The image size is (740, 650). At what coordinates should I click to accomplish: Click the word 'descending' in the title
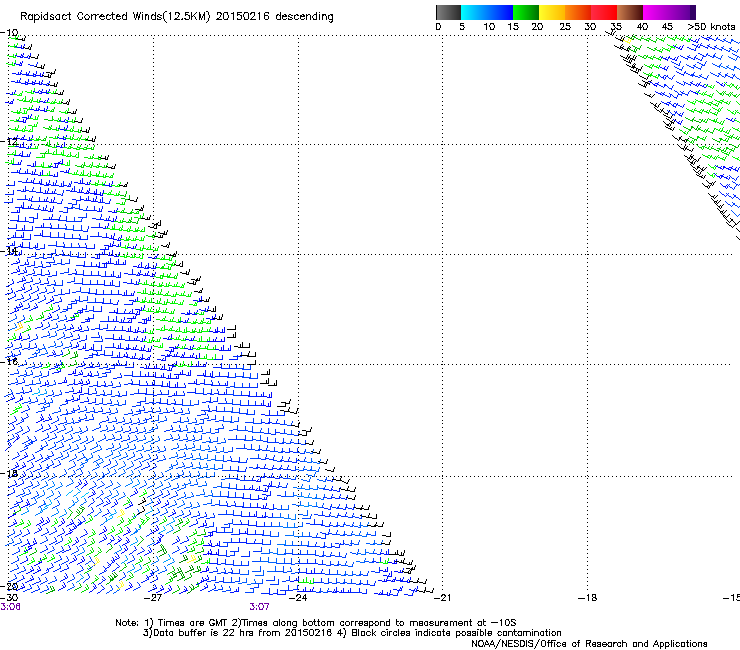click(x=304, y=17)
